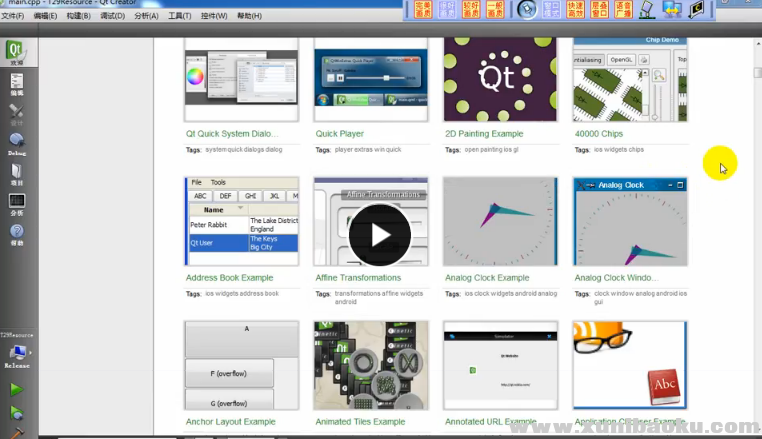Switch to Debug mode in sidebar
The image size is (762, 439).
click(x=16, y=144)
